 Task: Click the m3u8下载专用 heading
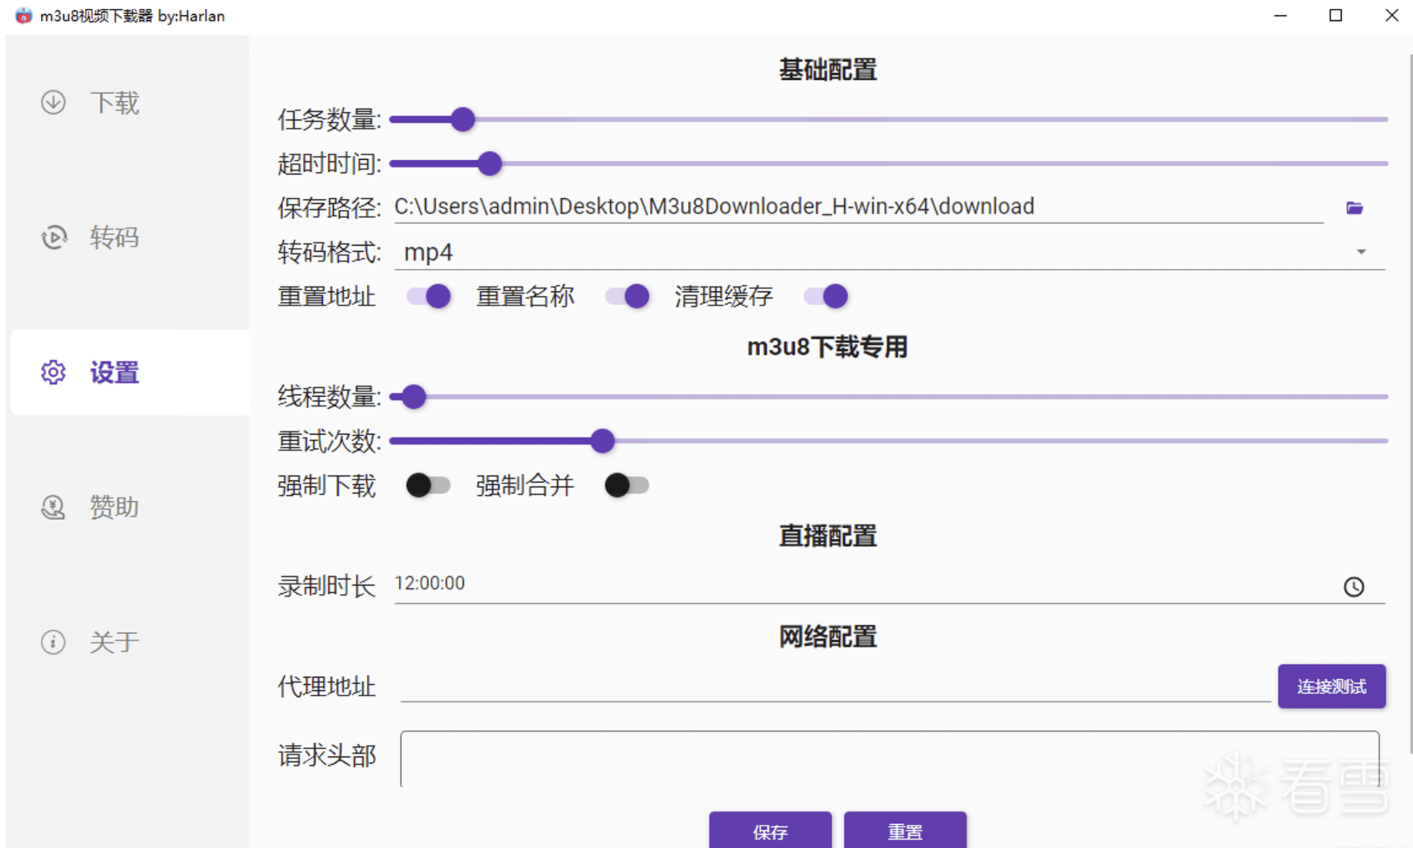[828, 347]
